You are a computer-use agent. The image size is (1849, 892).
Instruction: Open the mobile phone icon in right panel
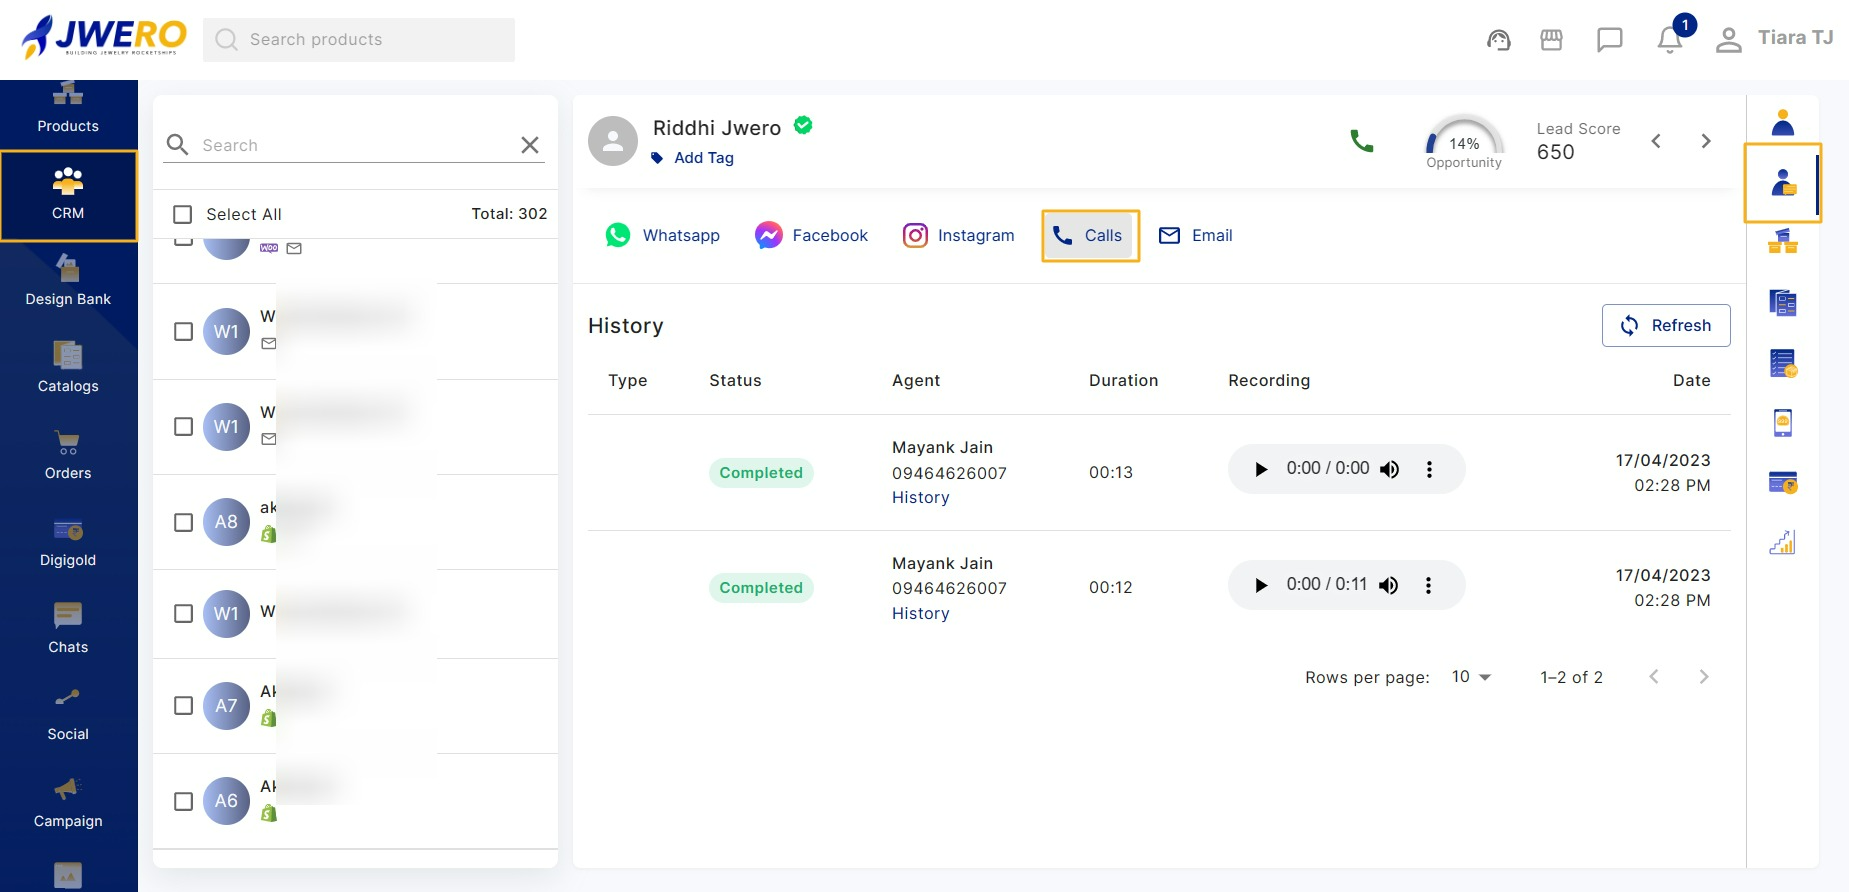(x=1783, y=423)
